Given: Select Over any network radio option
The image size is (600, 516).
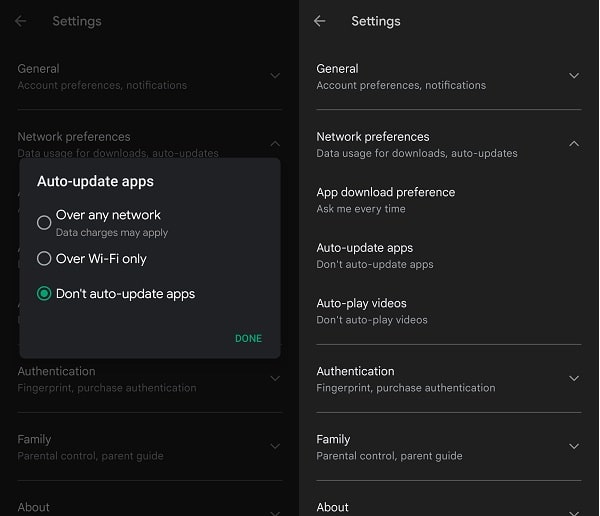Looking at the screenshot, I should coord(44,222).
